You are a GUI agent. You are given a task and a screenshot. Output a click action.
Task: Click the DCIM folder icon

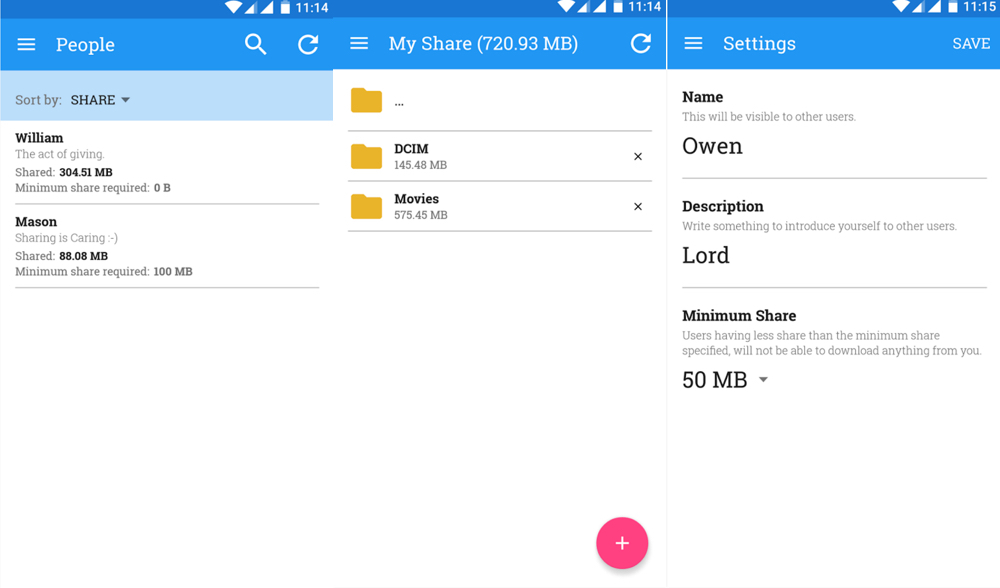[367, 157]
